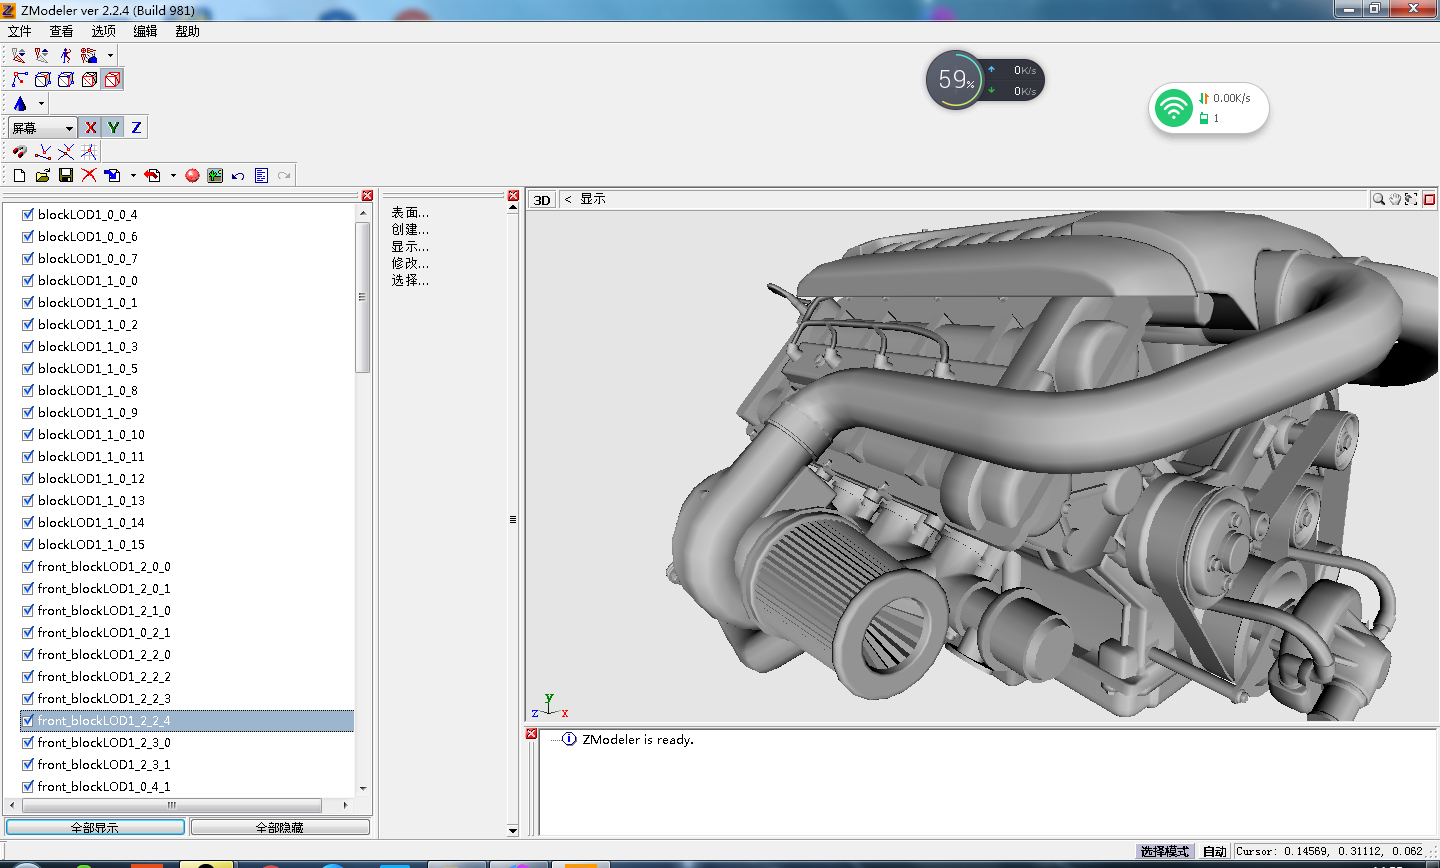Screen dimensions: 1440x868
Task: Toggle checkbox for blockLOD1_1_0_15
Action: [28, 544]
